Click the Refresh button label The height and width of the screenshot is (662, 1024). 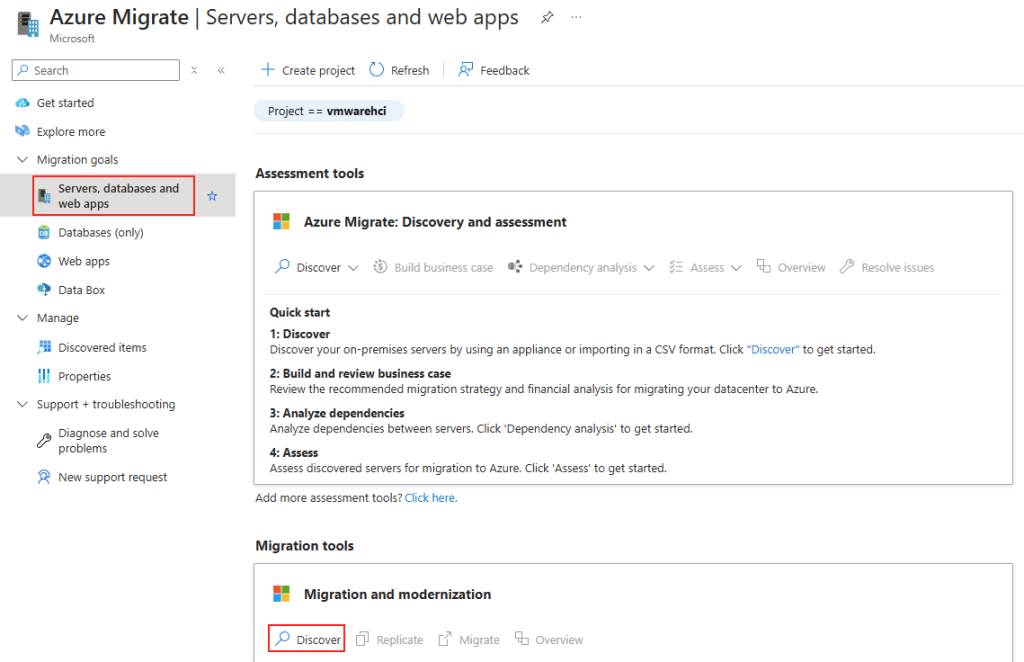coord(410,71)
